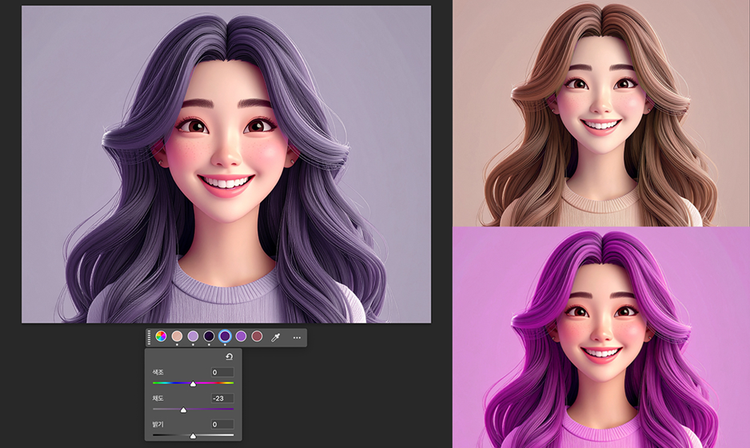The width and height of the screenshot is (750, 448).
Task: Activate the eyedropper color picker tool
Action: click(x=276, y=338)
